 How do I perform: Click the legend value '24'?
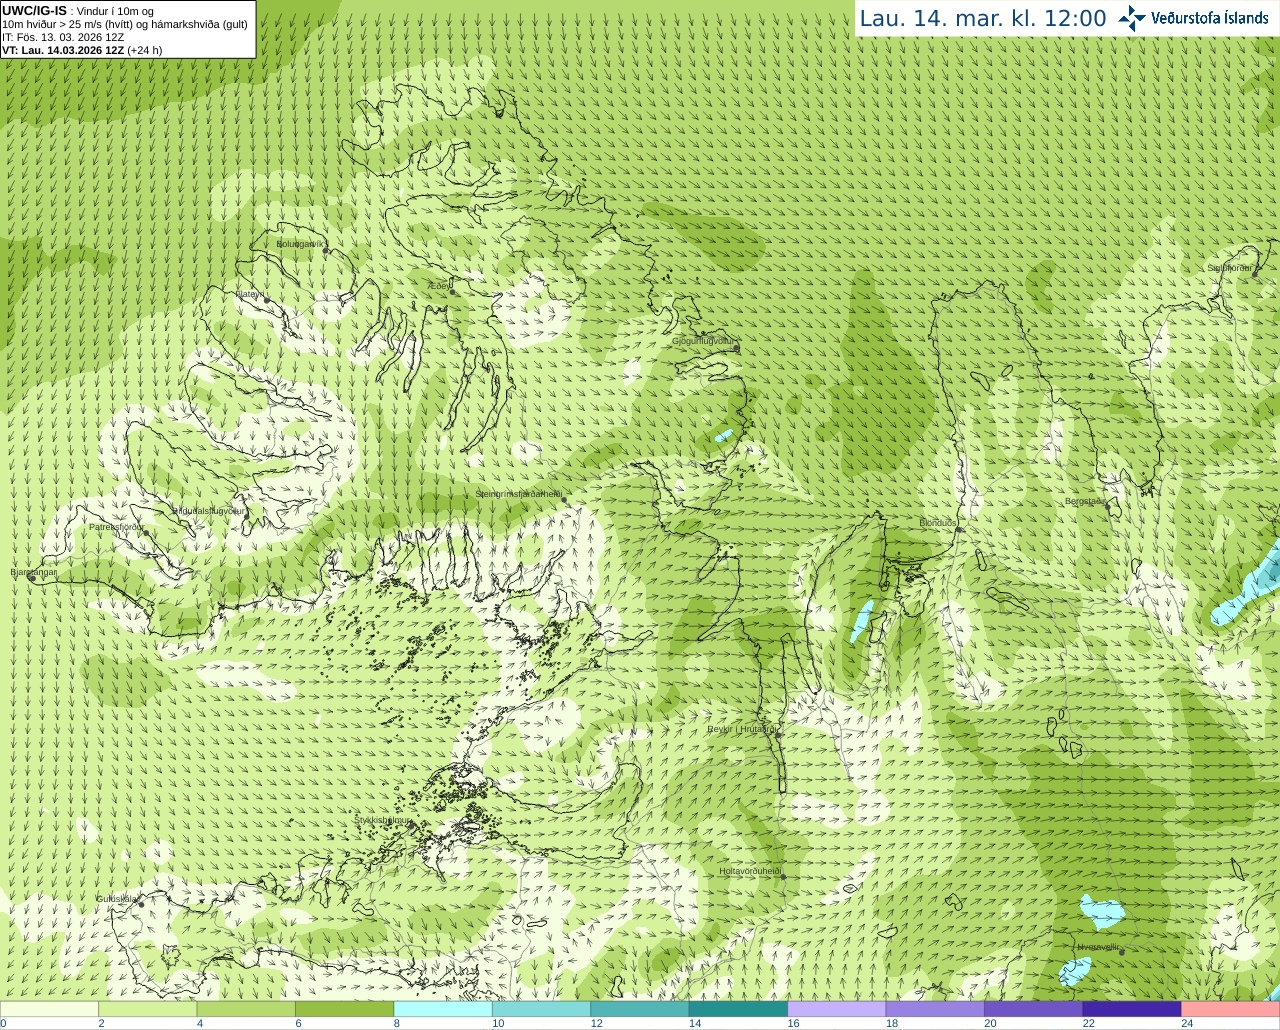1187,1023
